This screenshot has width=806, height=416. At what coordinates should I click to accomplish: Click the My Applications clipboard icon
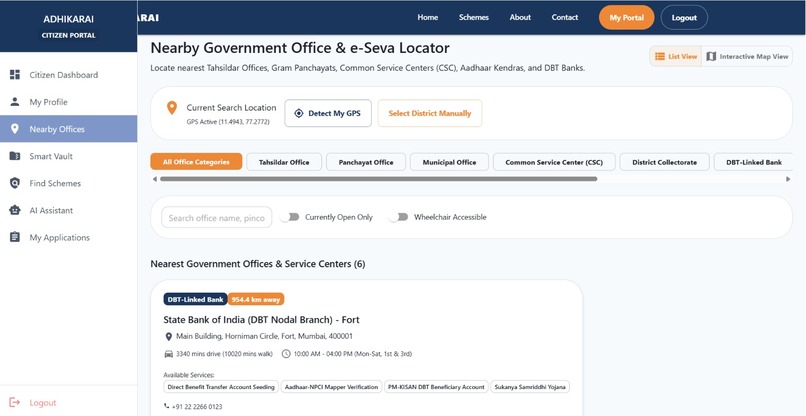(15, 237)
